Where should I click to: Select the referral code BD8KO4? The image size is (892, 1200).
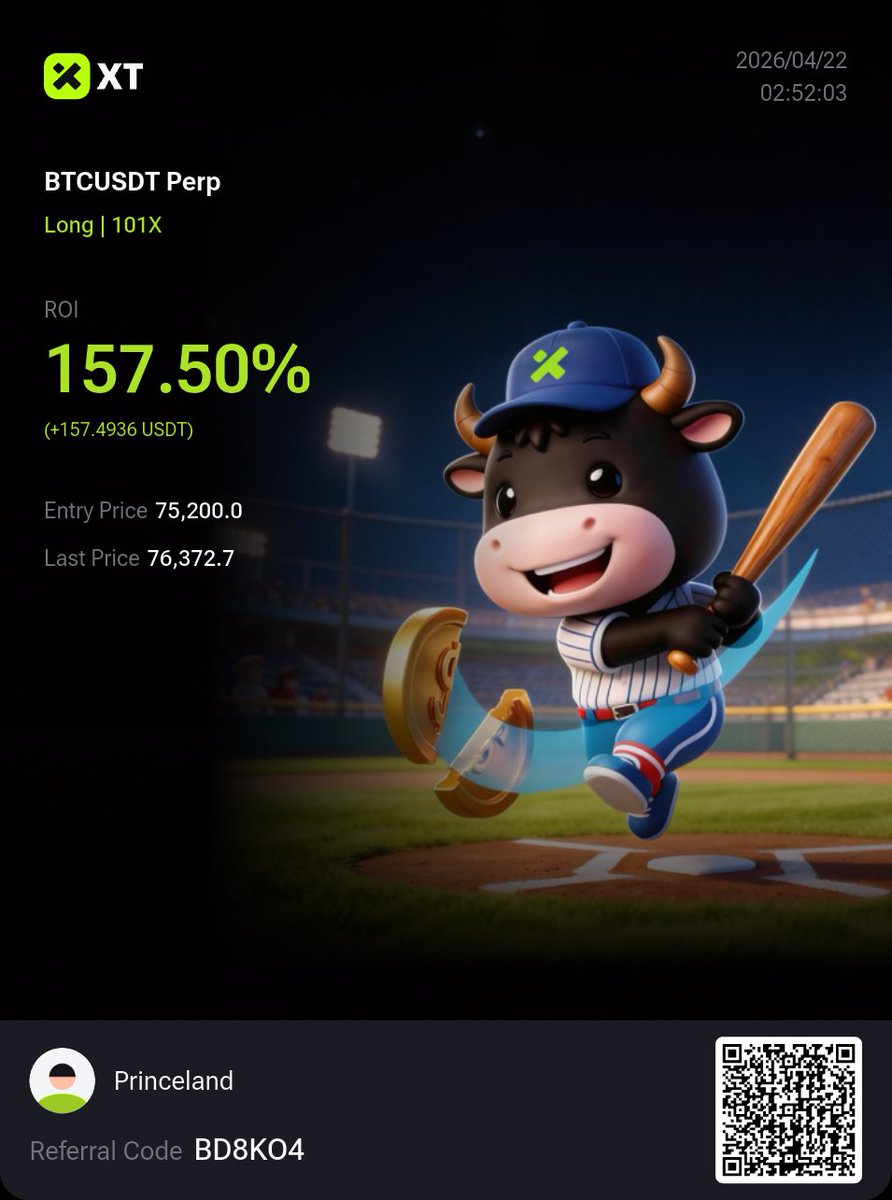pyautogui.click(x=249, y=1150)
